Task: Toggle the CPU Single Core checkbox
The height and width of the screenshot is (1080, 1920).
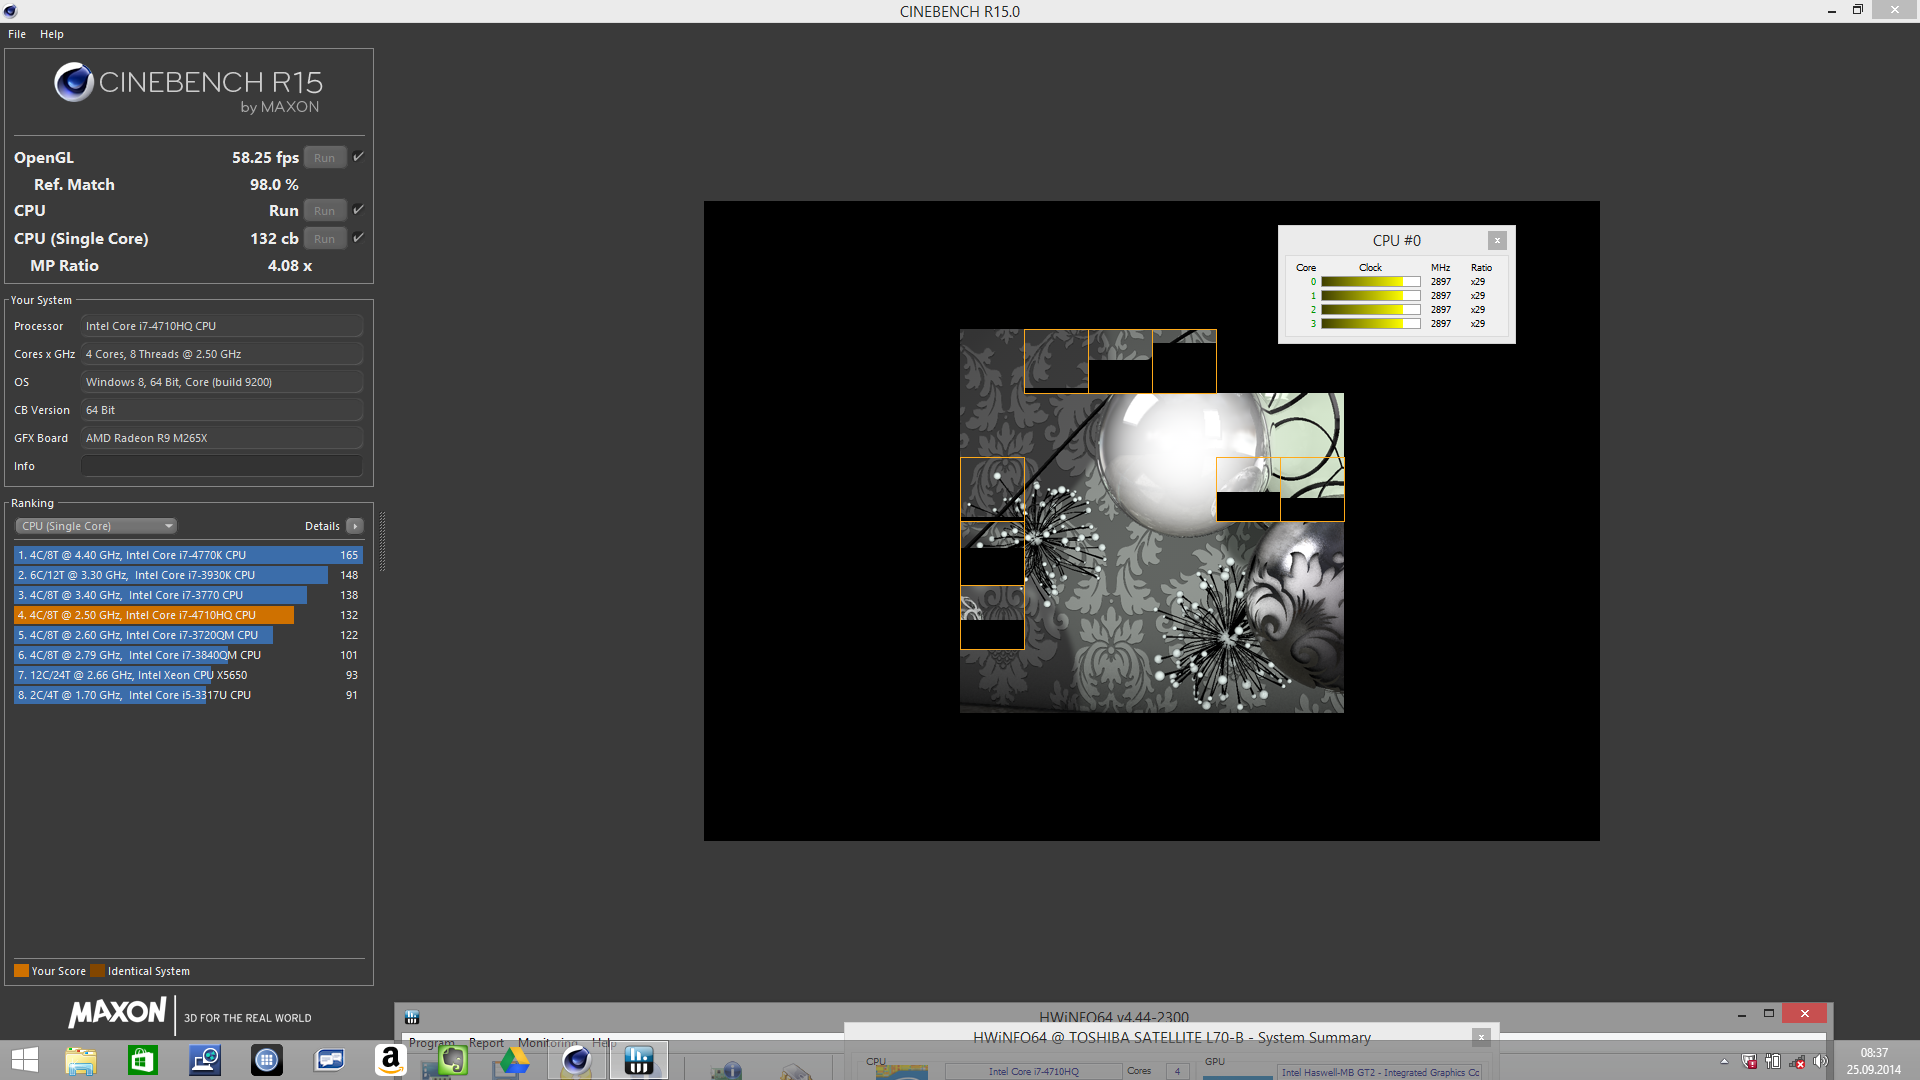Action: (358, 238)
